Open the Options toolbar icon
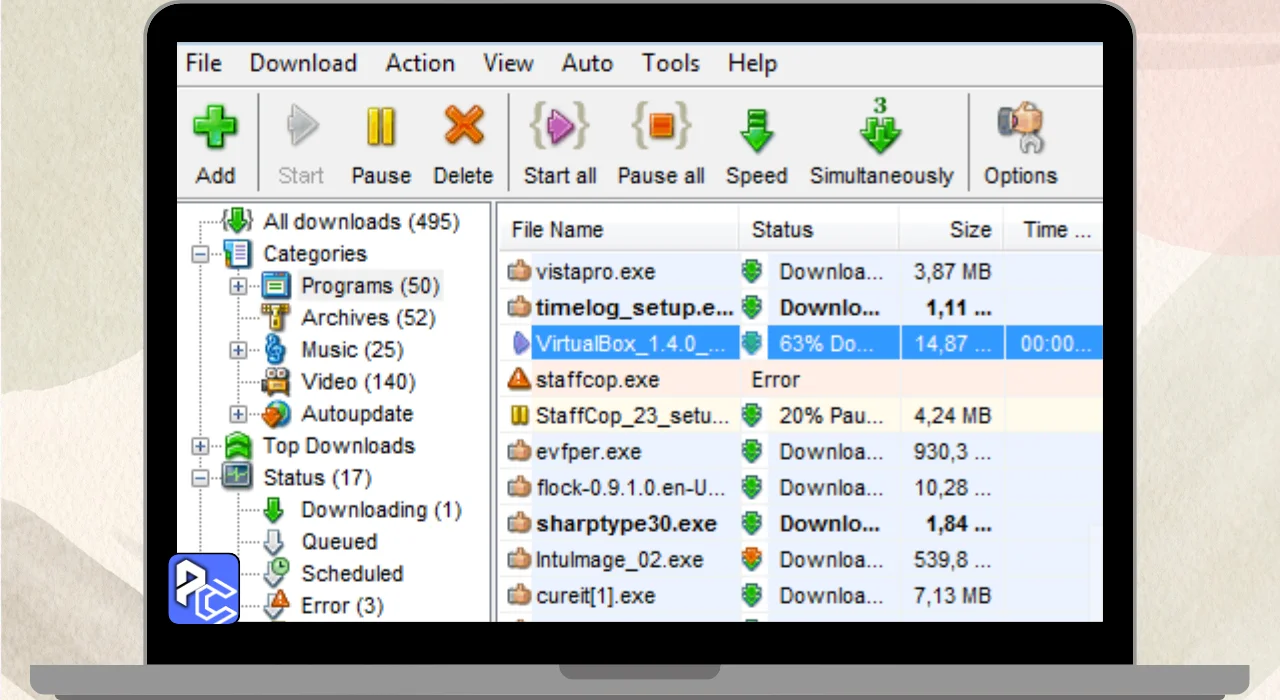The image size is (1280, 700). 1020,128
